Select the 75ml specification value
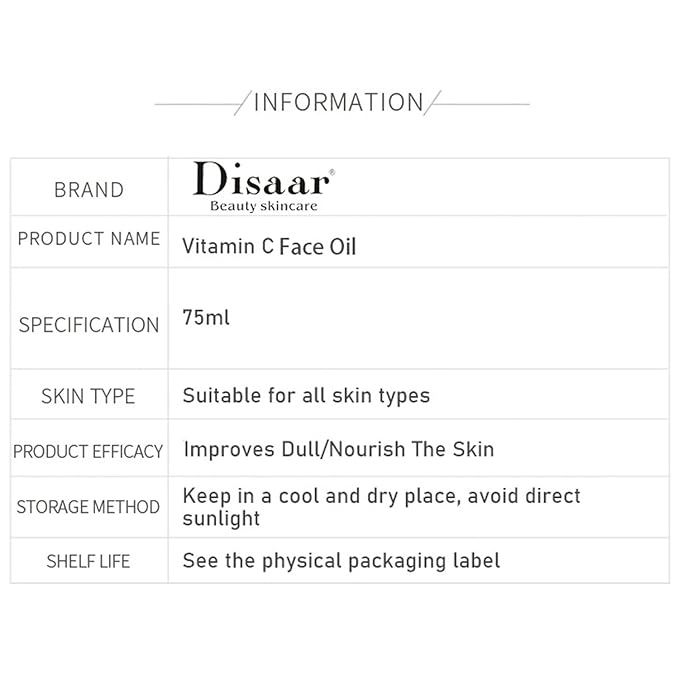This screenshot has height=679, width=679. pos(206,317)
